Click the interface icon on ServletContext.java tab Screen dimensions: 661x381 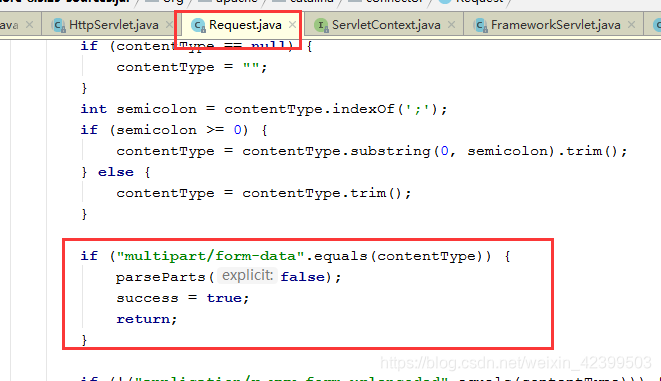click(321, 25)
